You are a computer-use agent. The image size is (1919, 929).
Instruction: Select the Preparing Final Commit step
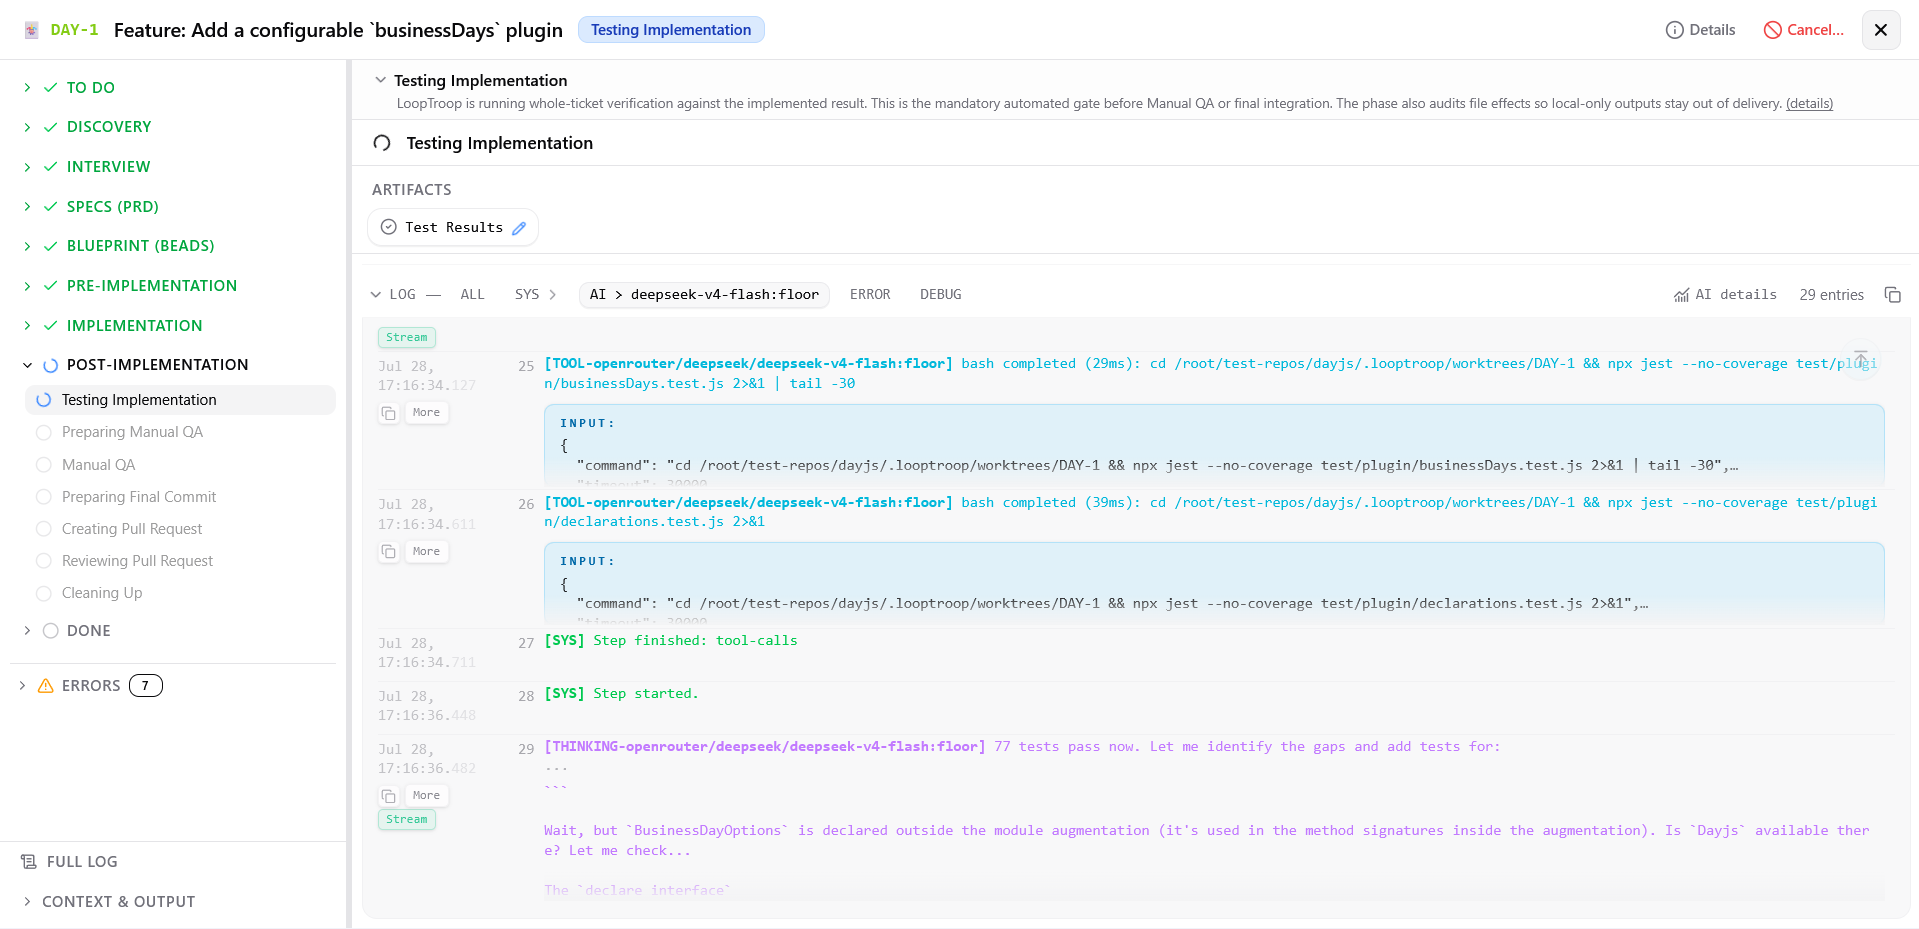pyautogui.click(x=180, y=497)
